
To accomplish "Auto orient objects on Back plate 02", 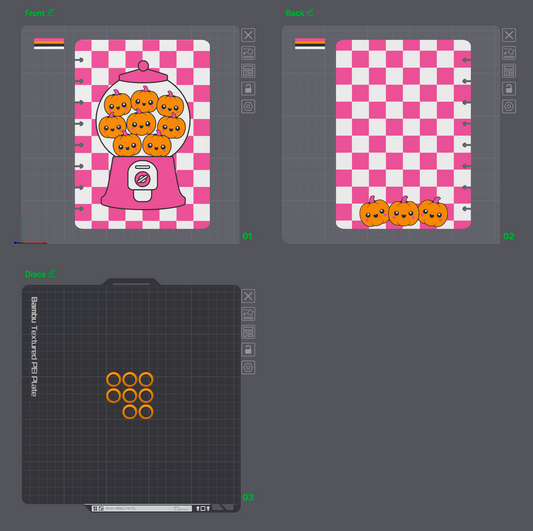I will tap(509, 53).
